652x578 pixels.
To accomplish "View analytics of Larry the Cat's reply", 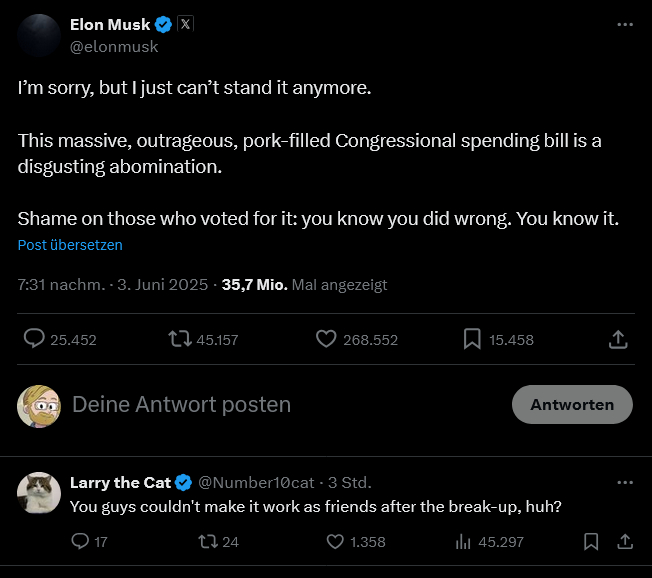I will coord(463,541).
